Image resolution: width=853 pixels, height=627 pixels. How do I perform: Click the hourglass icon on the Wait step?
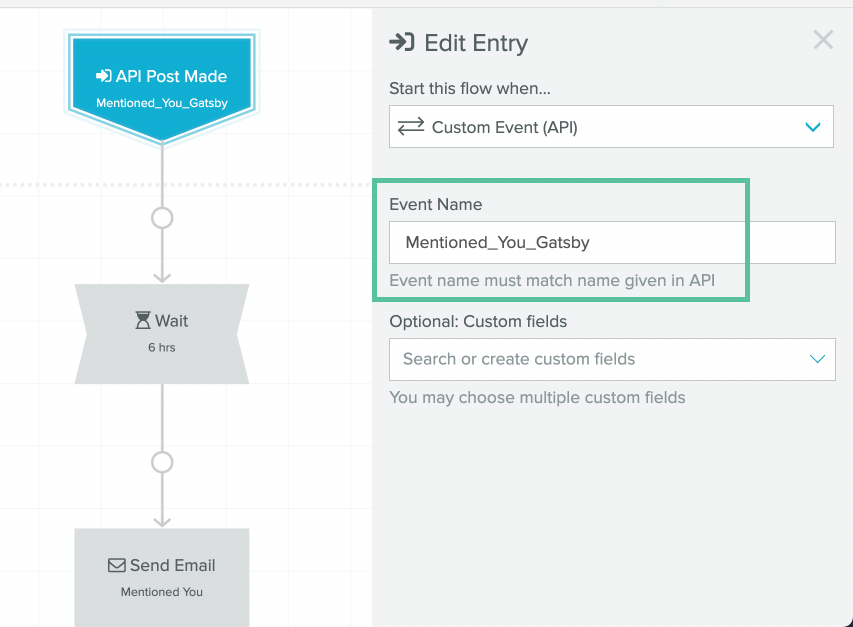pos(143,320)
